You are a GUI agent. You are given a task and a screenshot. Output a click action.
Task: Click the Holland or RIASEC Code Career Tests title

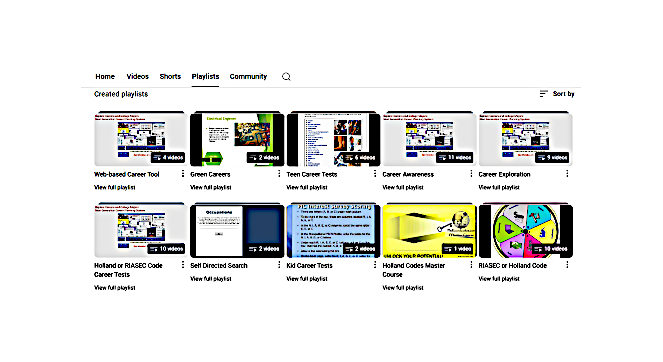tap(128, 270)
